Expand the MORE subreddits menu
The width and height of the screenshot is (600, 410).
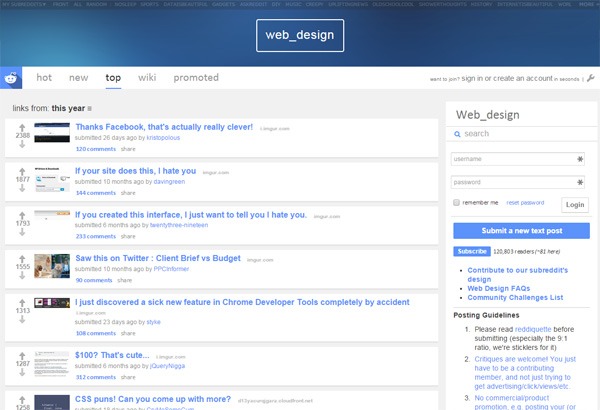pyautogui.click(x=587, y=4)
